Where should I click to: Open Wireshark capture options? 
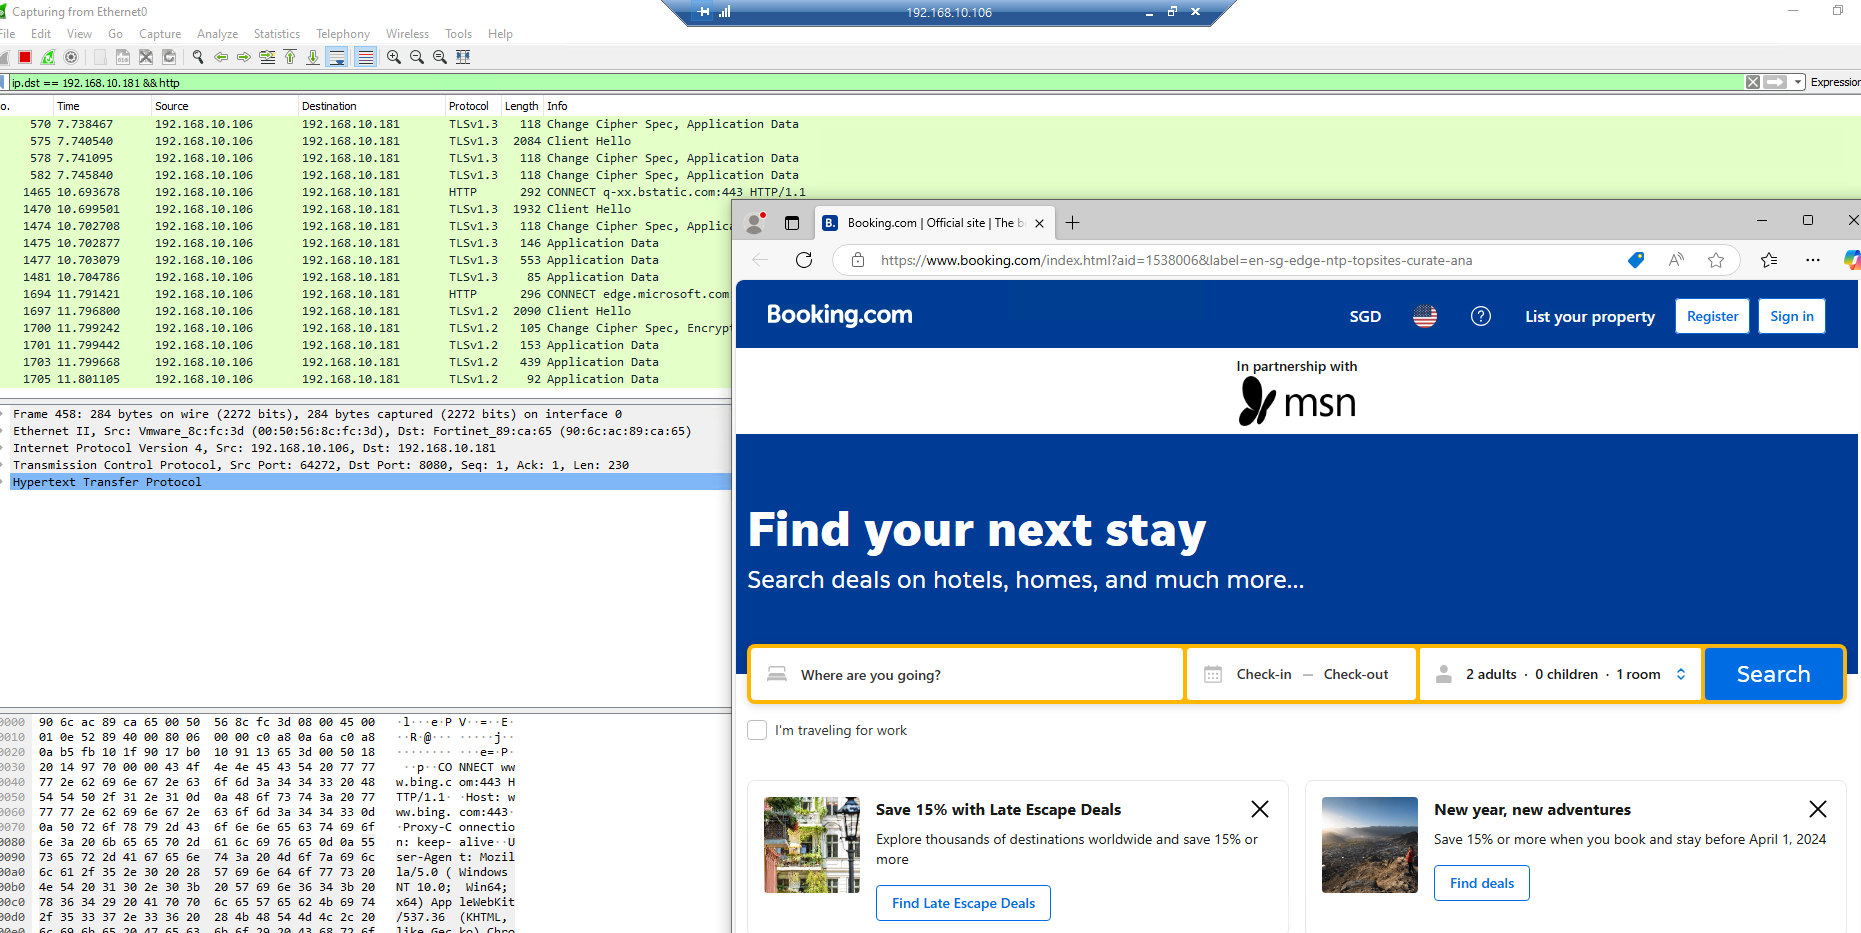pos(71,57)
